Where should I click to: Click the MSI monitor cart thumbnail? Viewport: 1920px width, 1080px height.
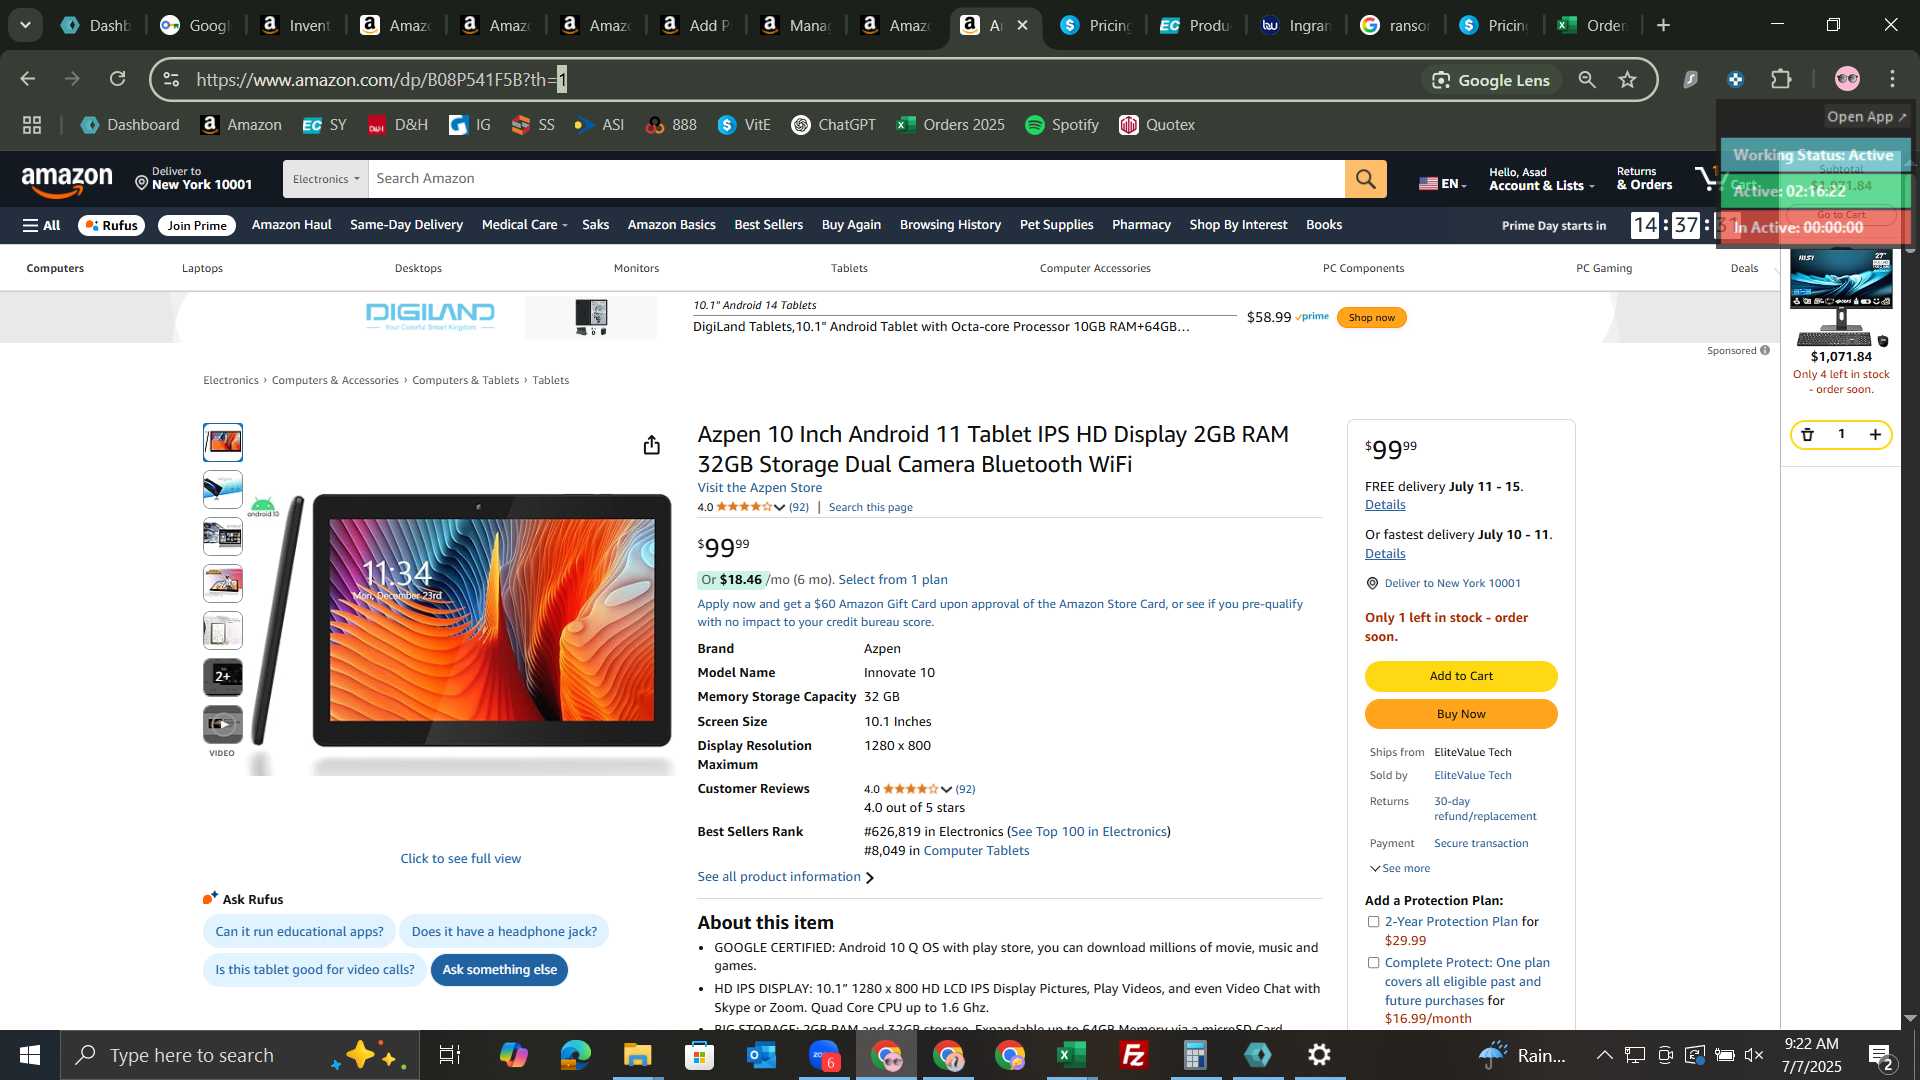pos(1840,298)
